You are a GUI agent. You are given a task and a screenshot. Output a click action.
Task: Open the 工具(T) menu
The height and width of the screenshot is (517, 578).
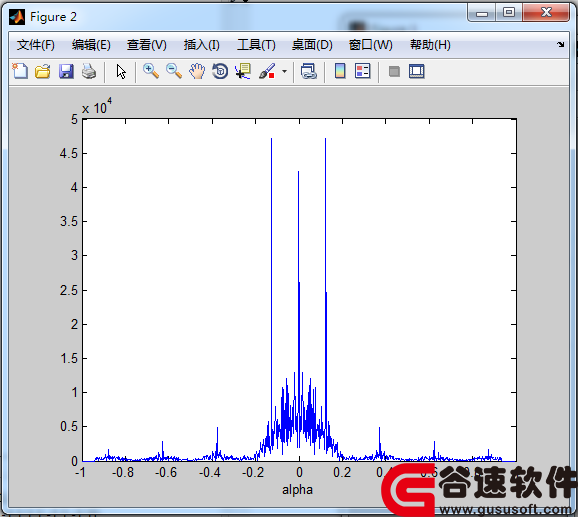click(256, 45)
